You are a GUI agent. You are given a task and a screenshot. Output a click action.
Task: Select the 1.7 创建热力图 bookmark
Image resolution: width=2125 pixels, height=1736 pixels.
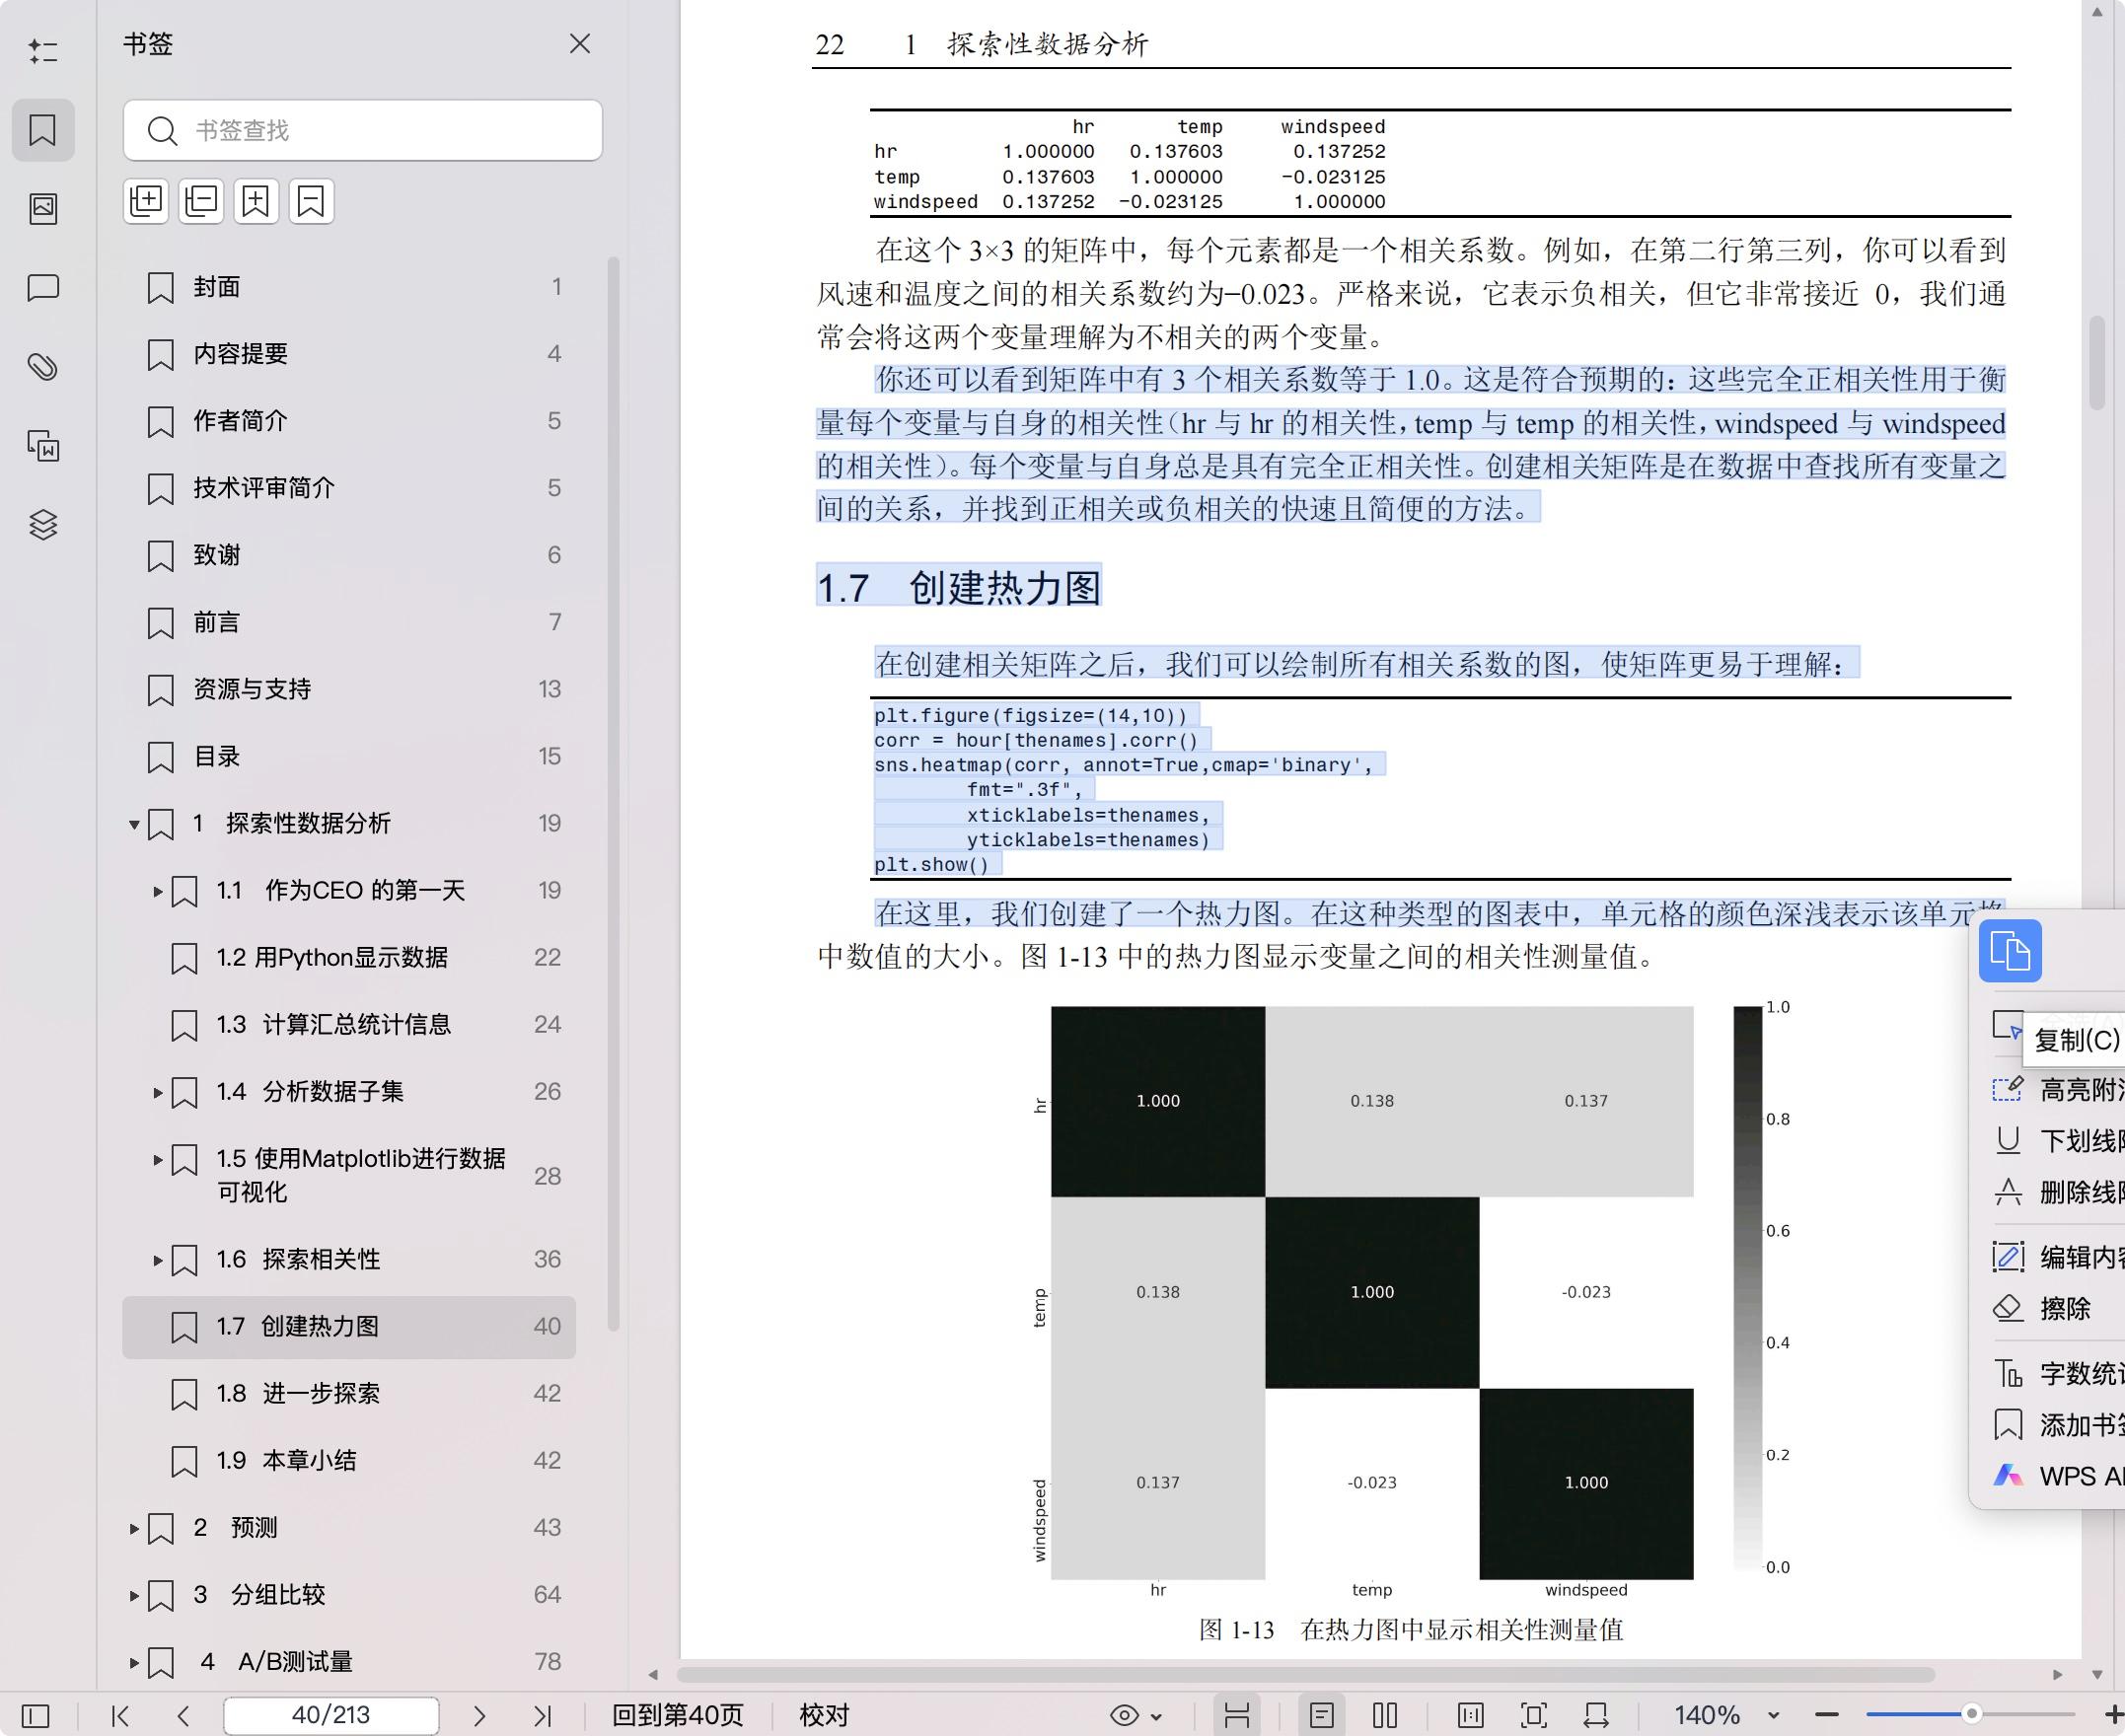[x=349, y=1327]
